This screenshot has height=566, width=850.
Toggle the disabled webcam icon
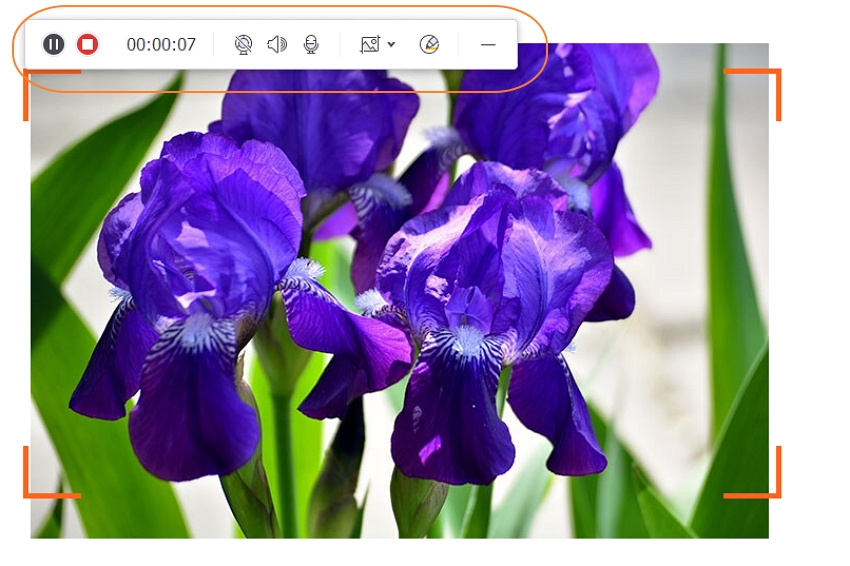click(243, 44)
